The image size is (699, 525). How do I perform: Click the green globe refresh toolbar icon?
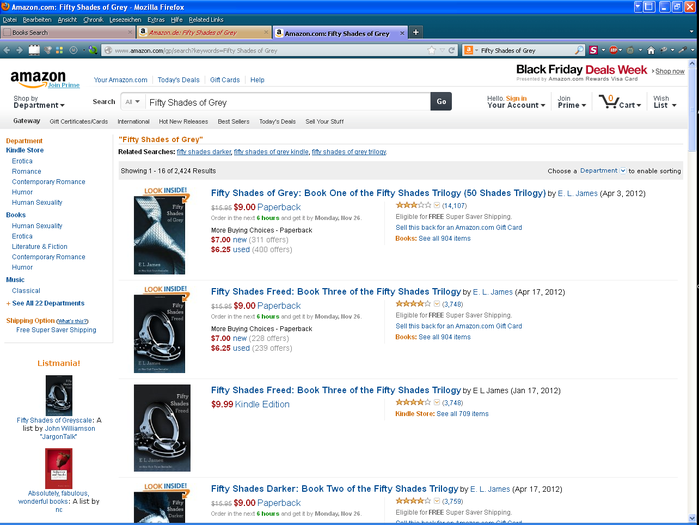(x=93, y=50)
